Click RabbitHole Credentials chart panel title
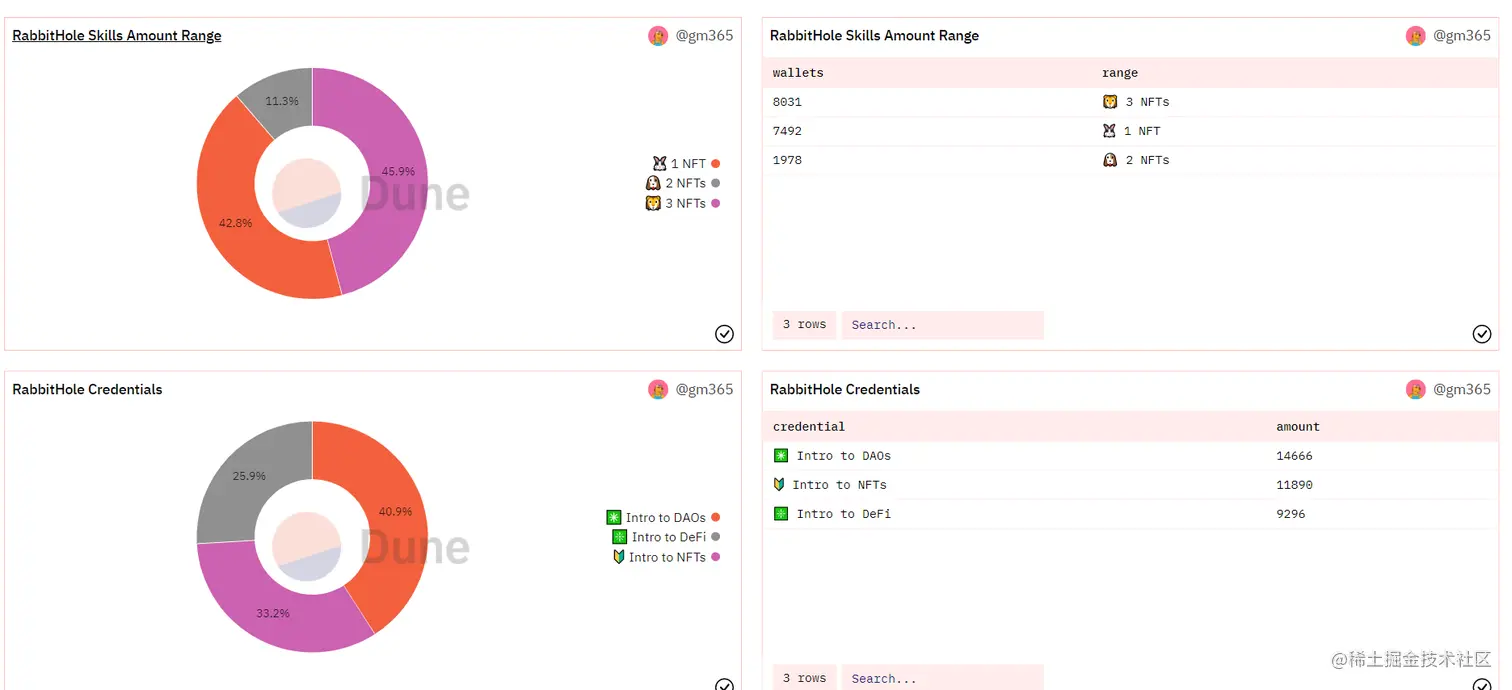Viewport: 1512px width, 690px height. pyautogui.click(x=87, y=389)
